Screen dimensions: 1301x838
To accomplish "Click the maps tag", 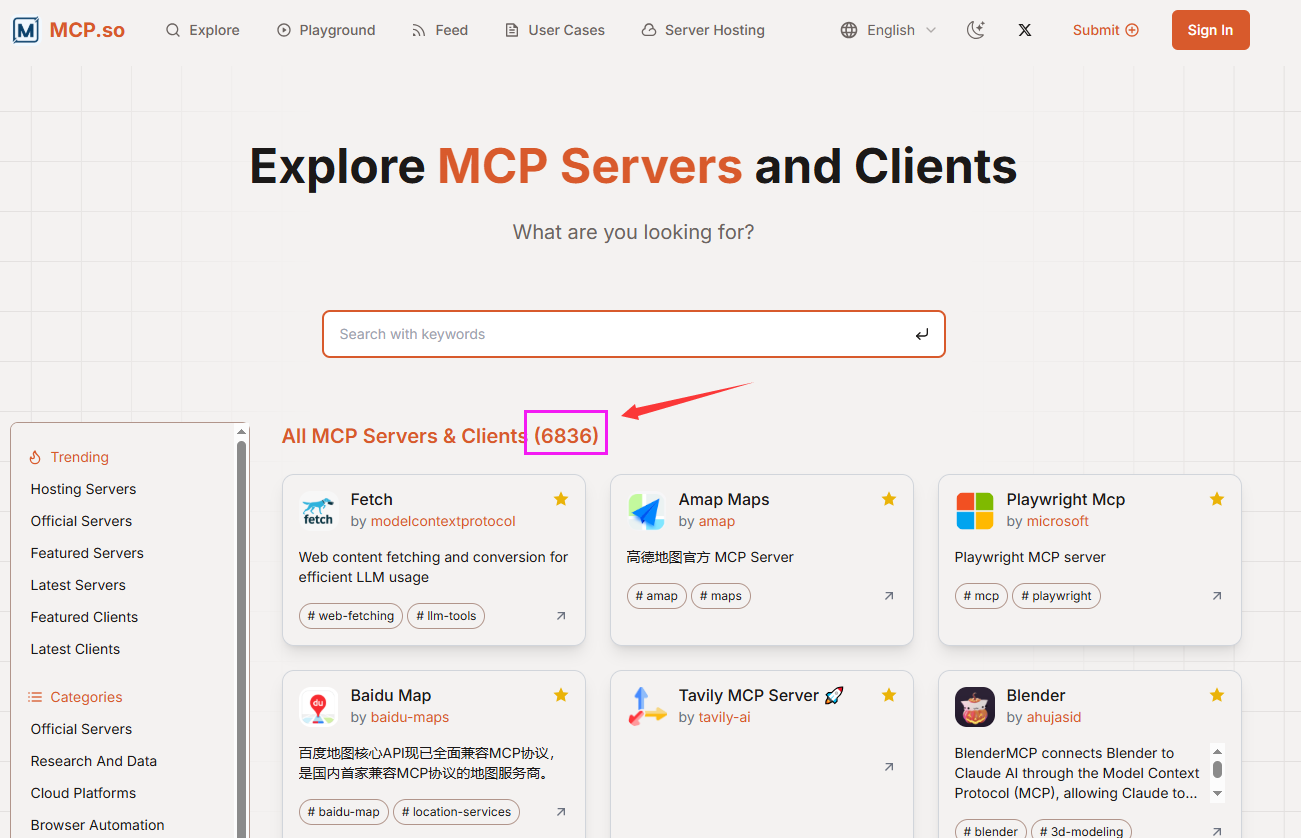I will click(721, 596).
